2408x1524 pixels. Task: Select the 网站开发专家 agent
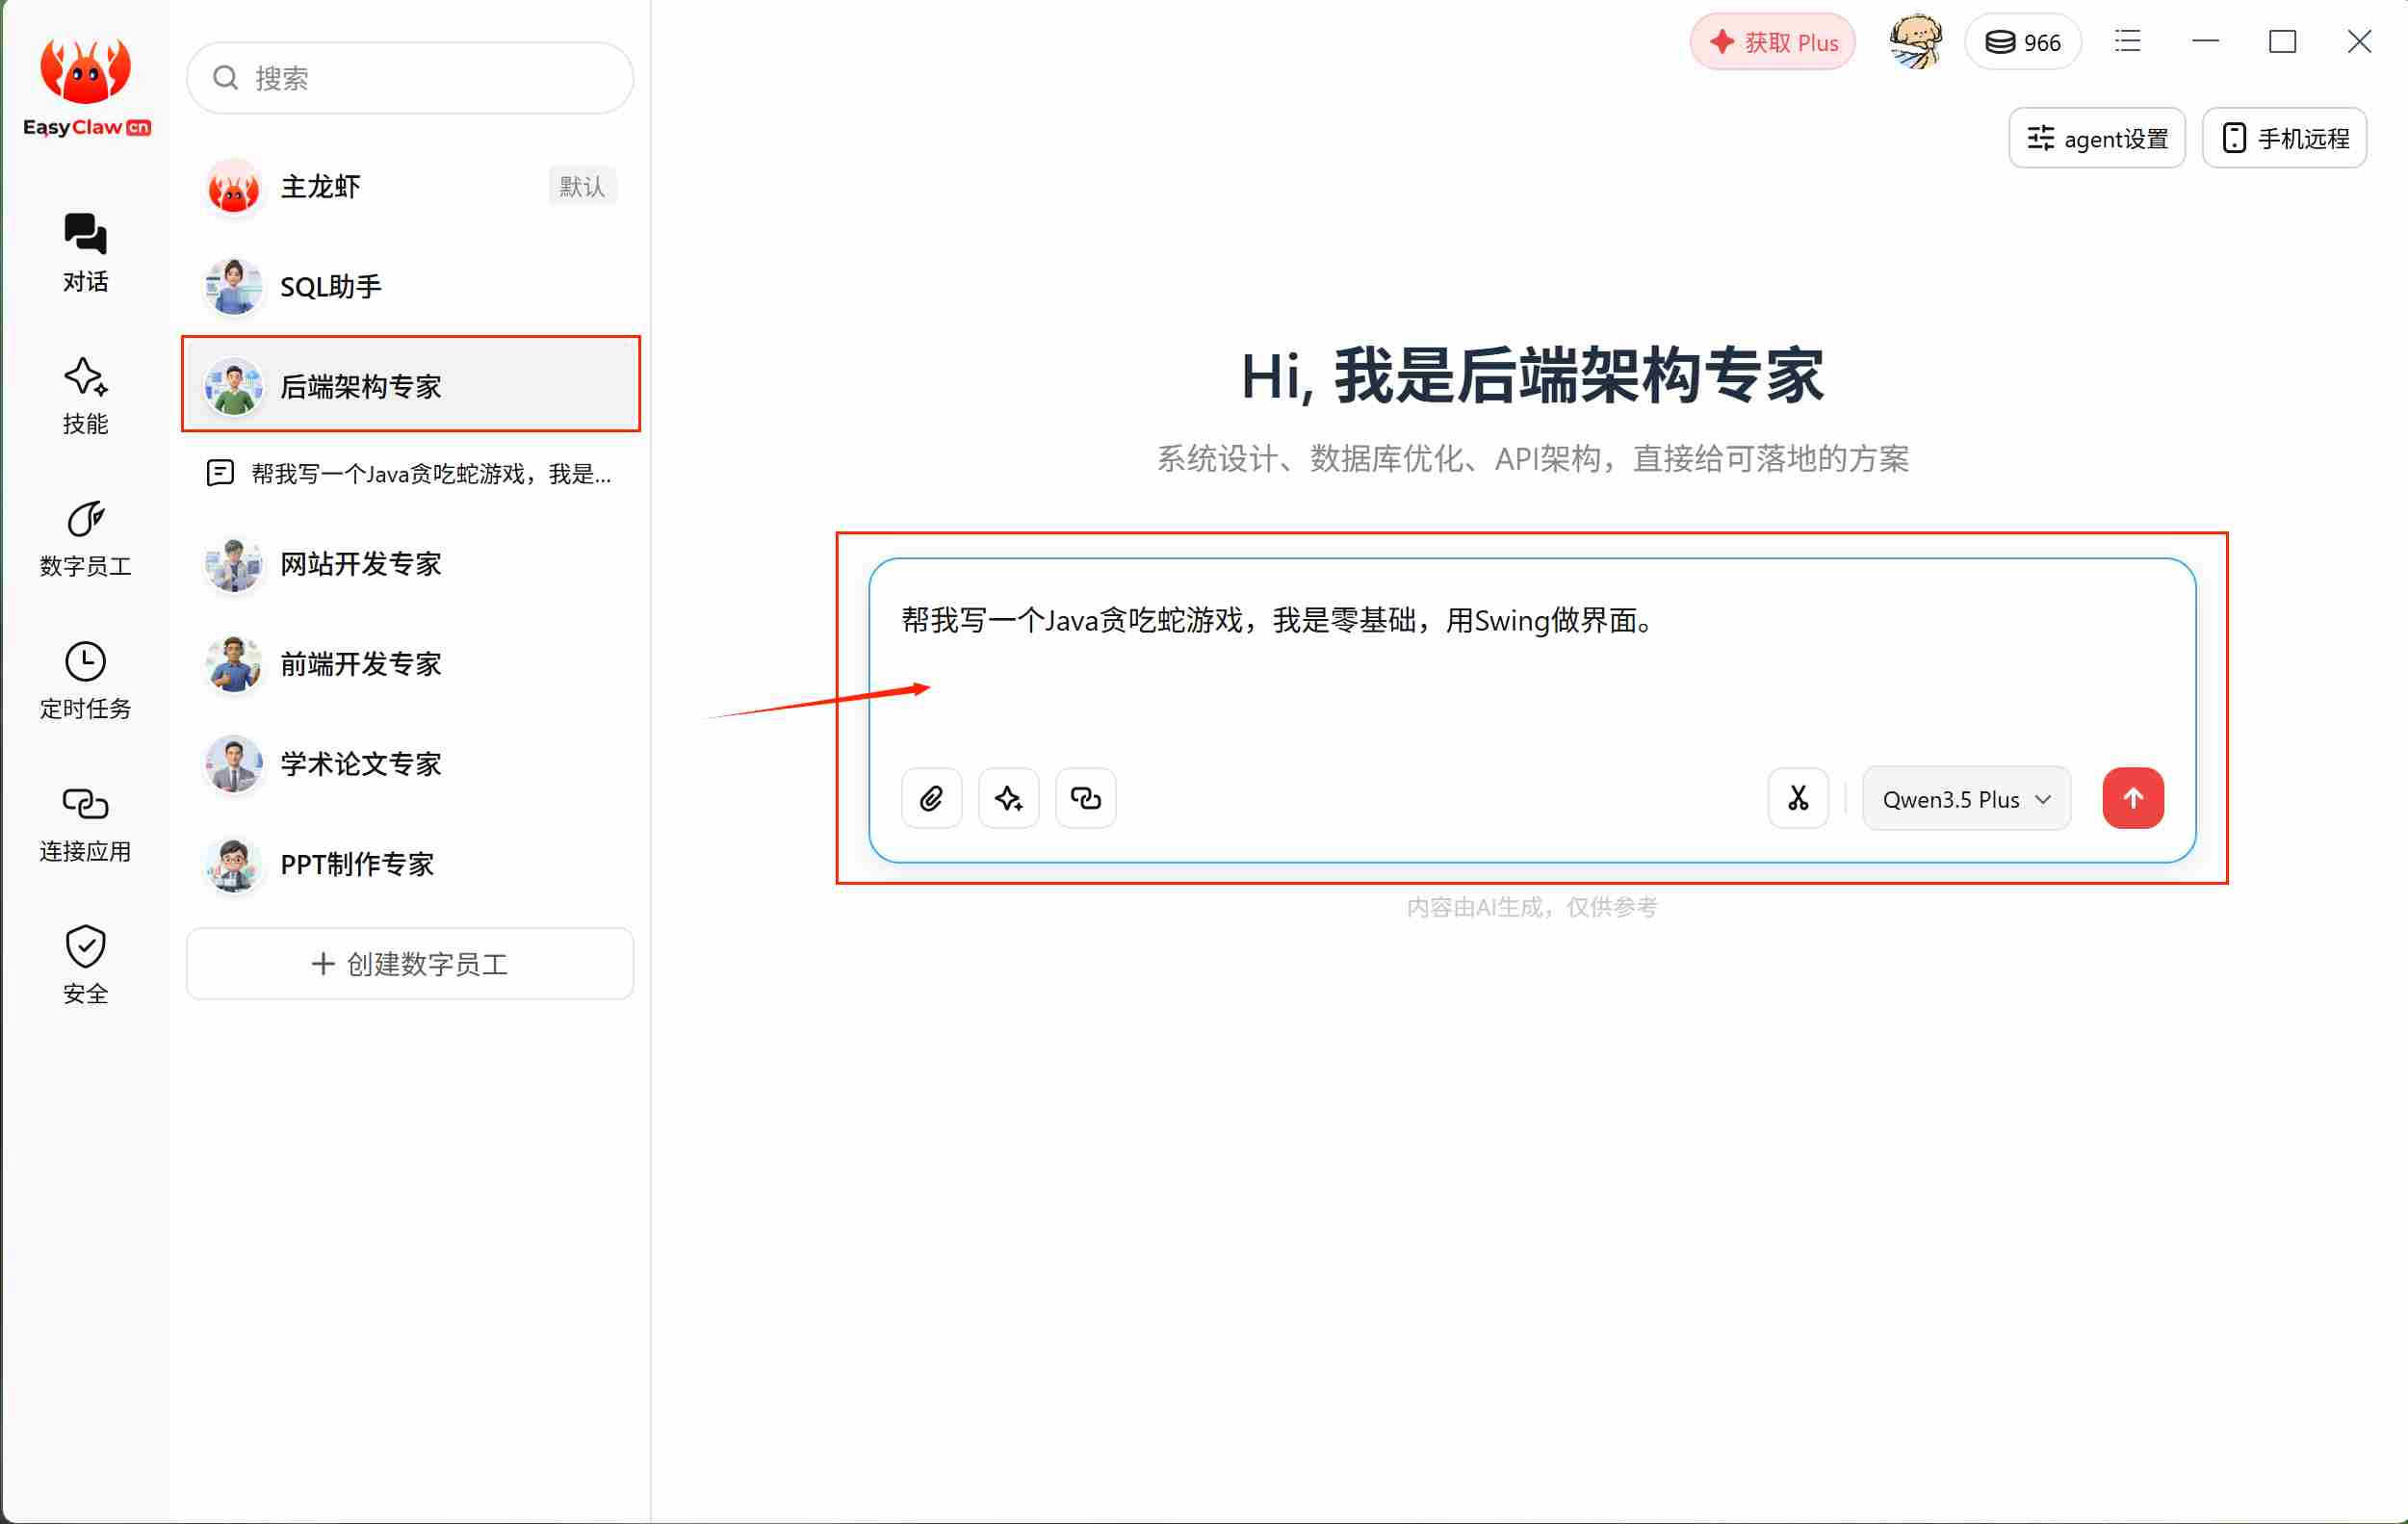point(410,564)
